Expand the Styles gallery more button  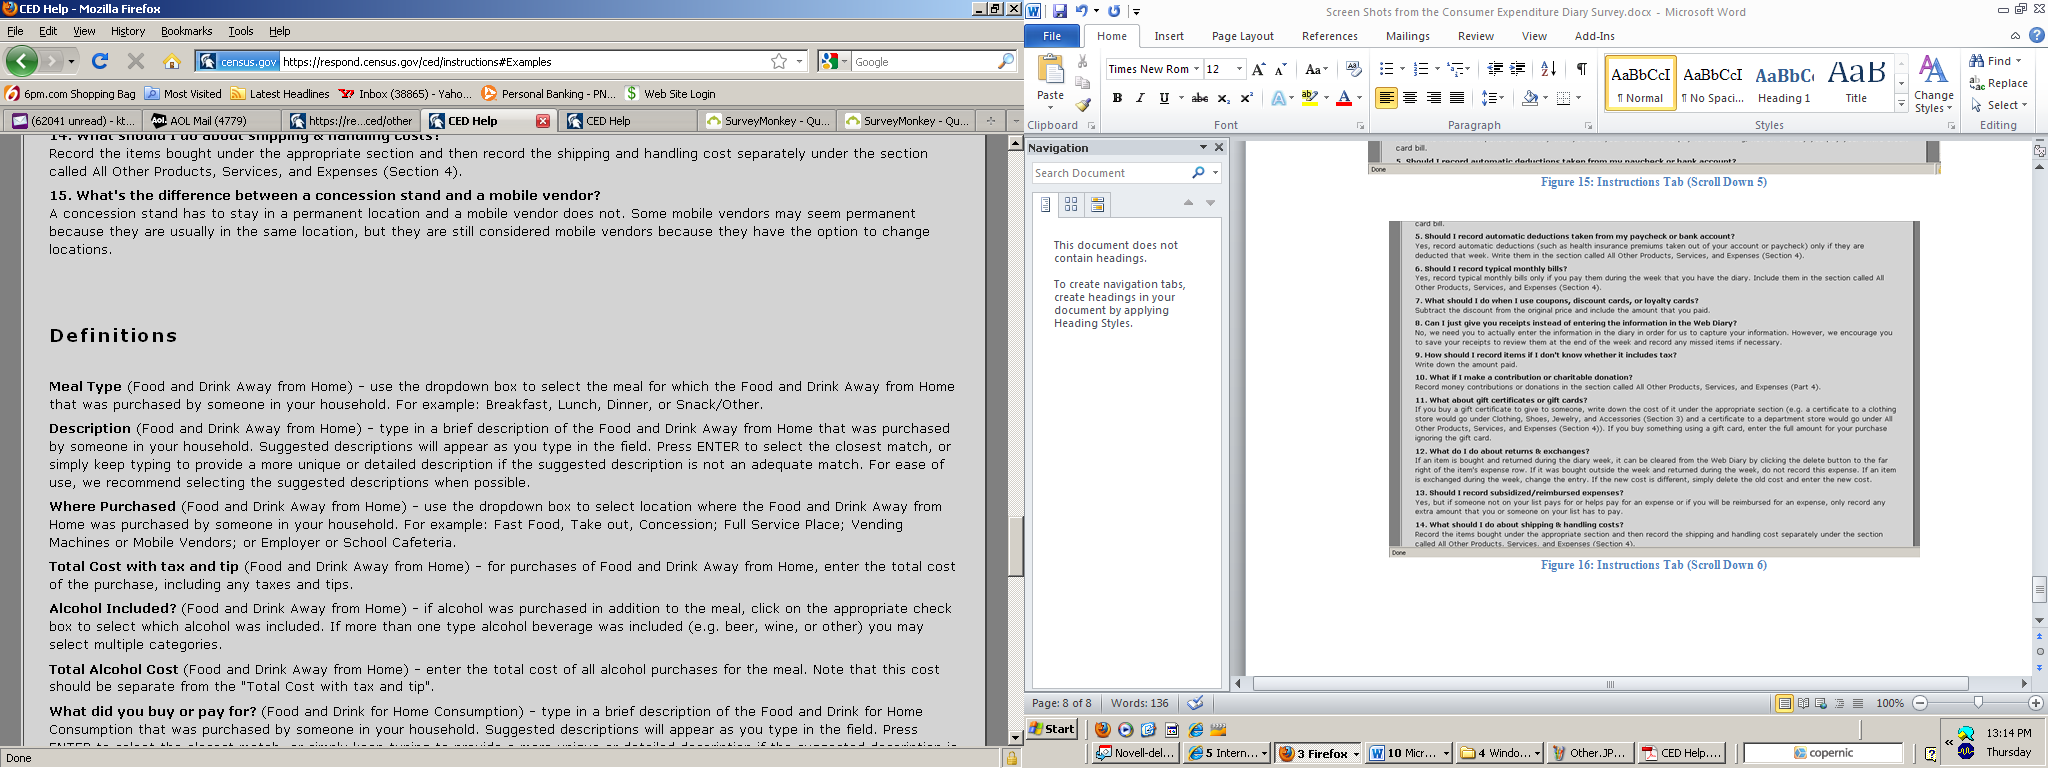point(1901,103)
